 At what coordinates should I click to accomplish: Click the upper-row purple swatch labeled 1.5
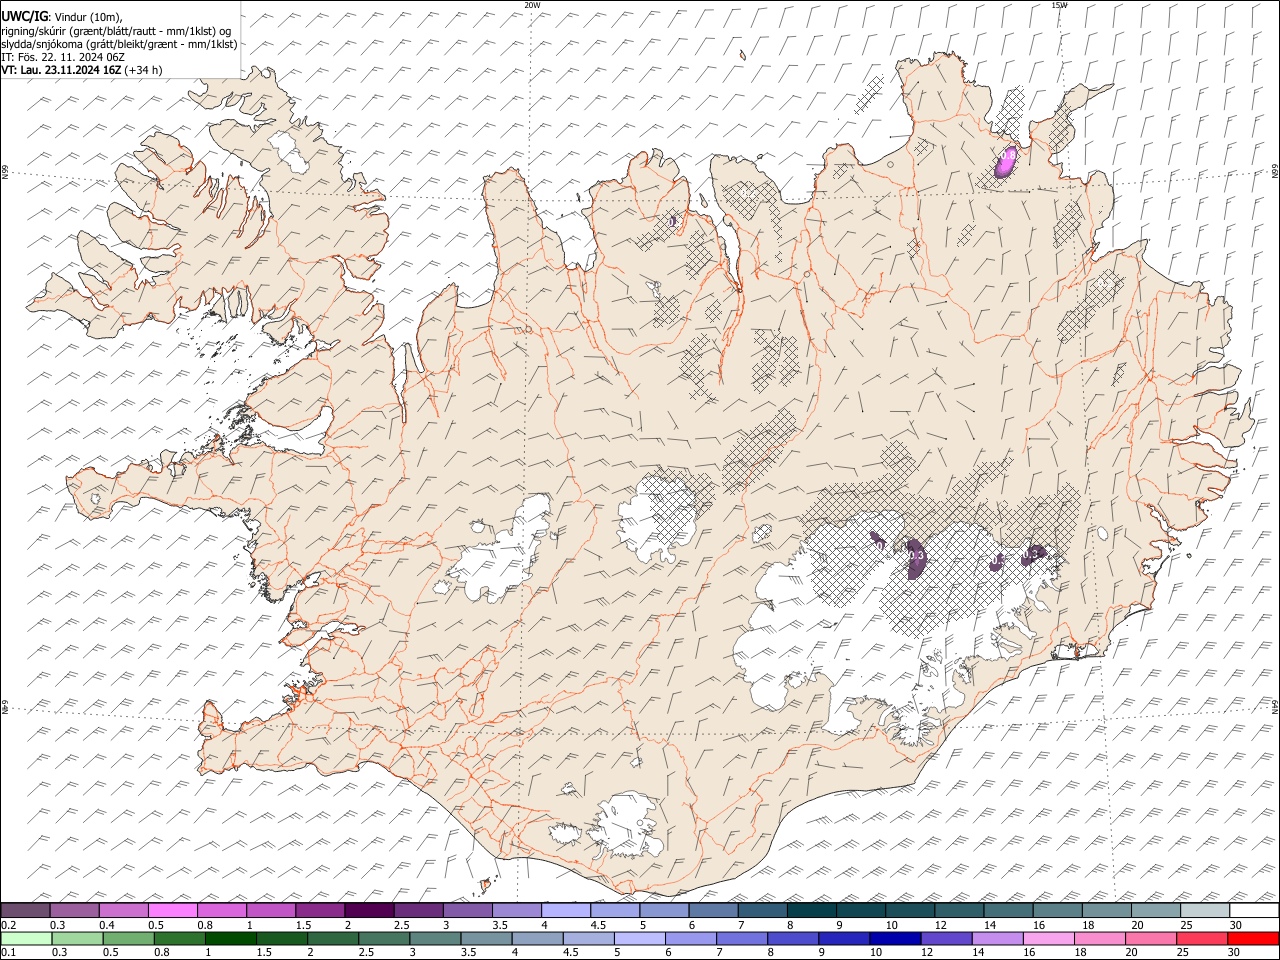click(x=320, y=910)
